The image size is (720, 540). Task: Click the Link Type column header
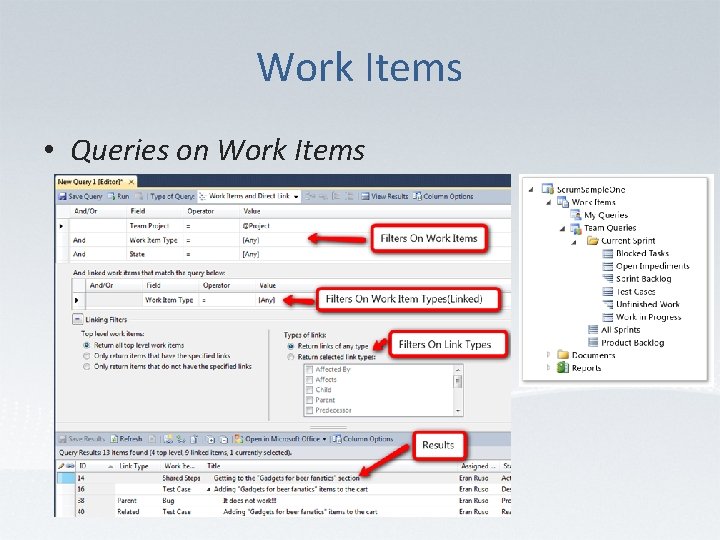tap(134, 466)
